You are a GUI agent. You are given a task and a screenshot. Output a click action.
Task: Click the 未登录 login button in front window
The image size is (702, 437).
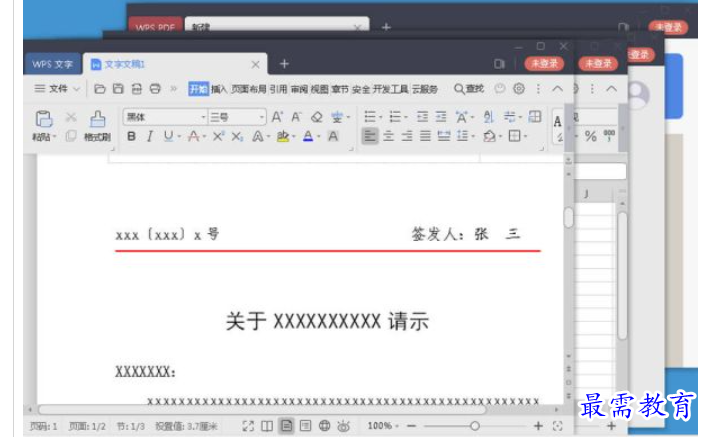pyautogui.click(x=544, y=64)
